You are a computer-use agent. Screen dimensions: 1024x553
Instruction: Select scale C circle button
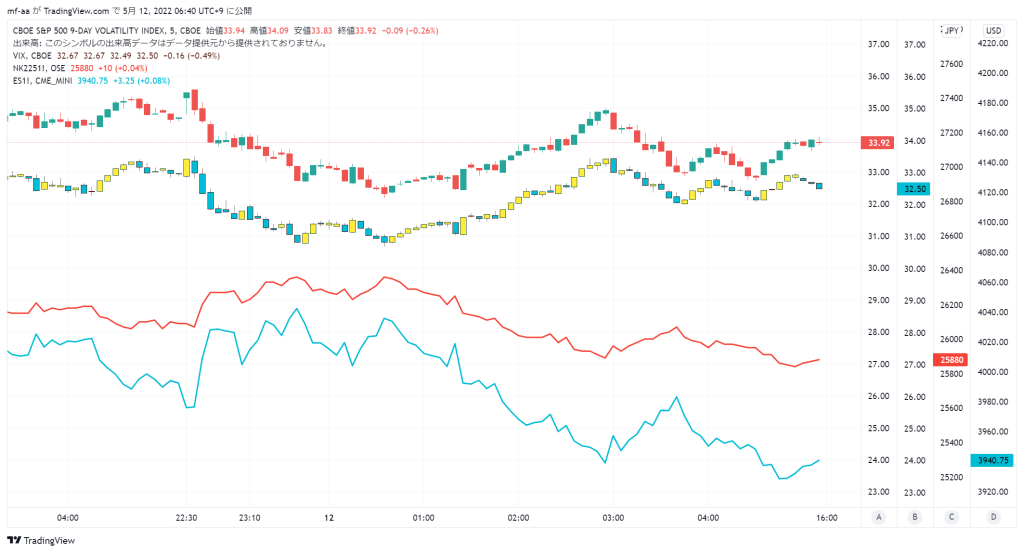[x=951, y=517]
